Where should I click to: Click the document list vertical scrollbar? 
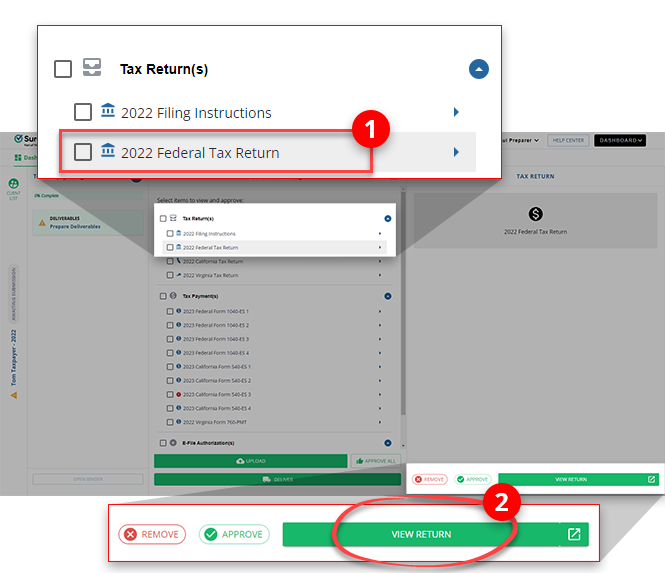pos(403,320)
